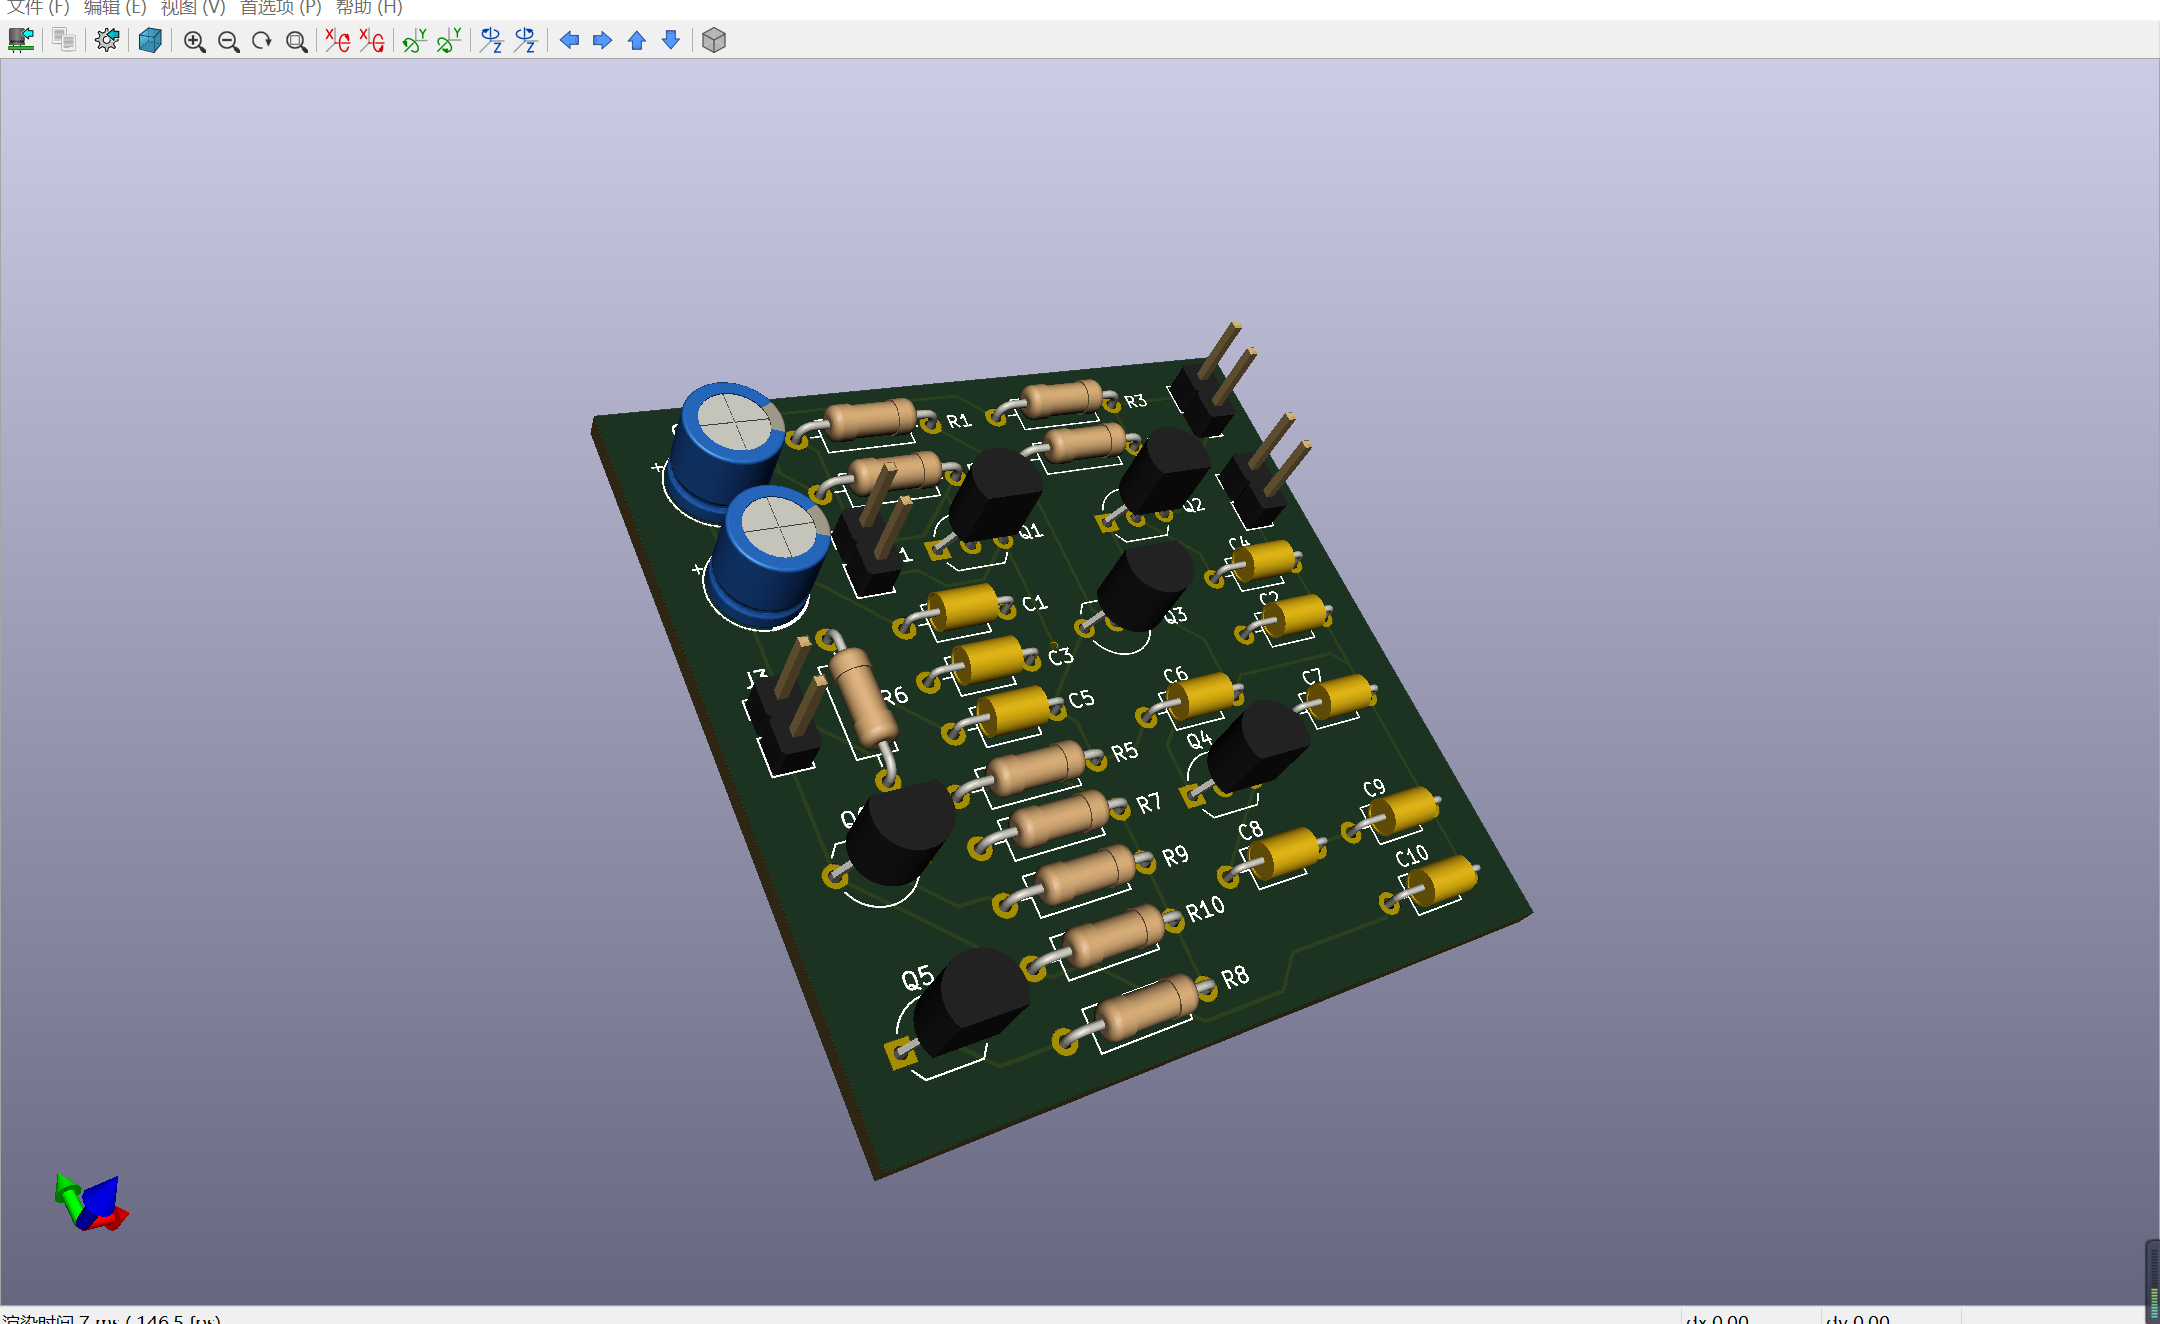Click the C10 capacitor on the board

(x=1439, y=883)
